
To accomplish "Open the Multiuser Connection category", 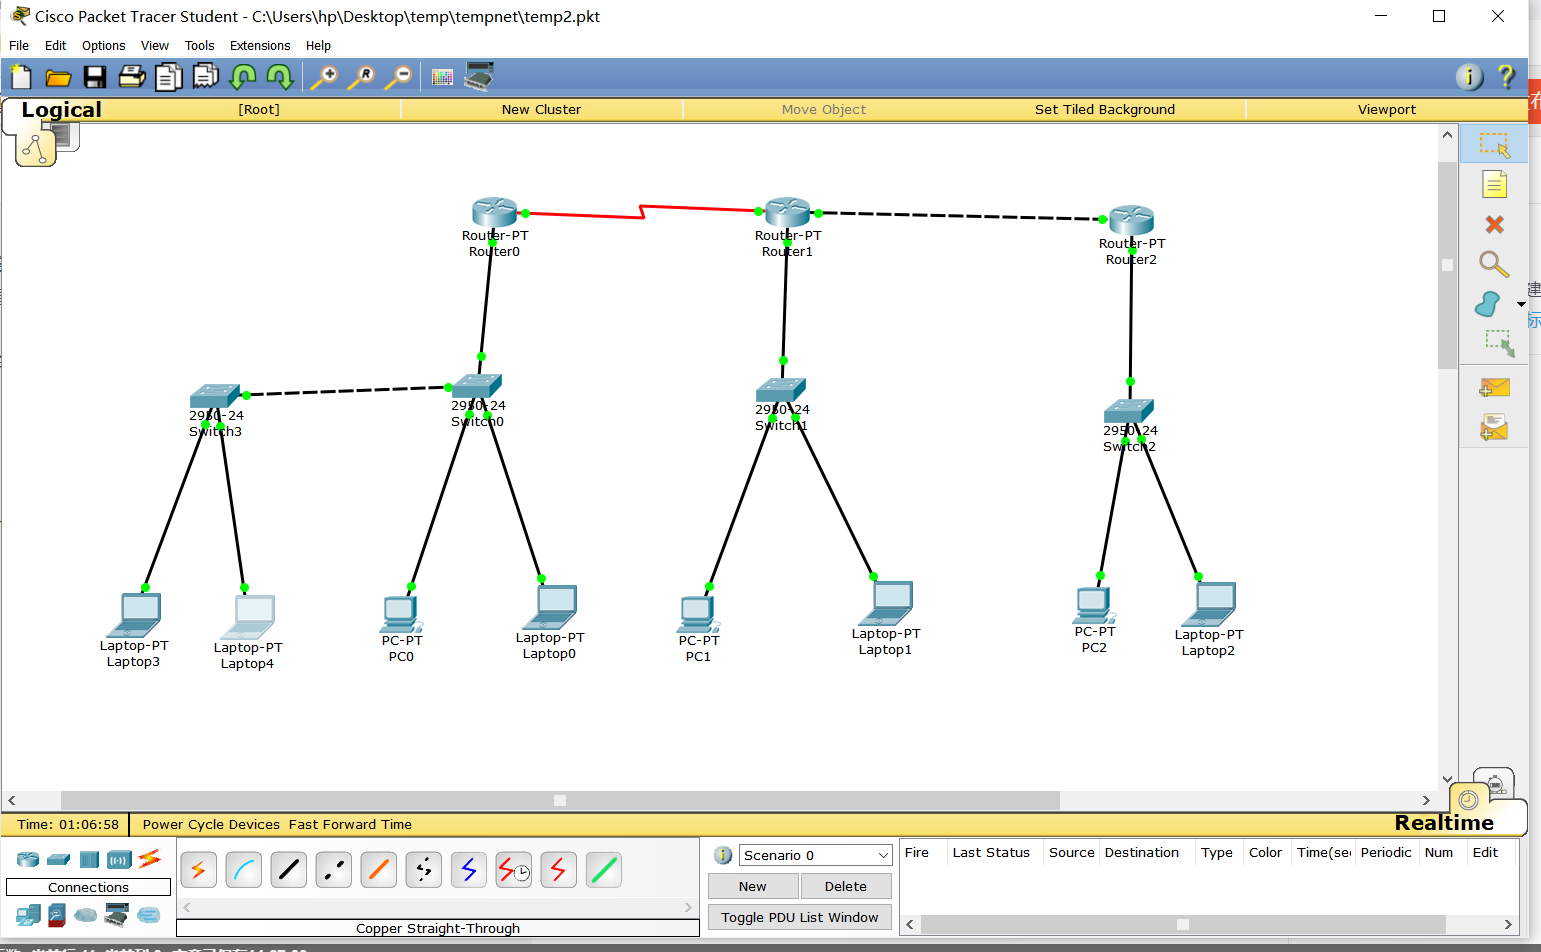I will (149, 914).
